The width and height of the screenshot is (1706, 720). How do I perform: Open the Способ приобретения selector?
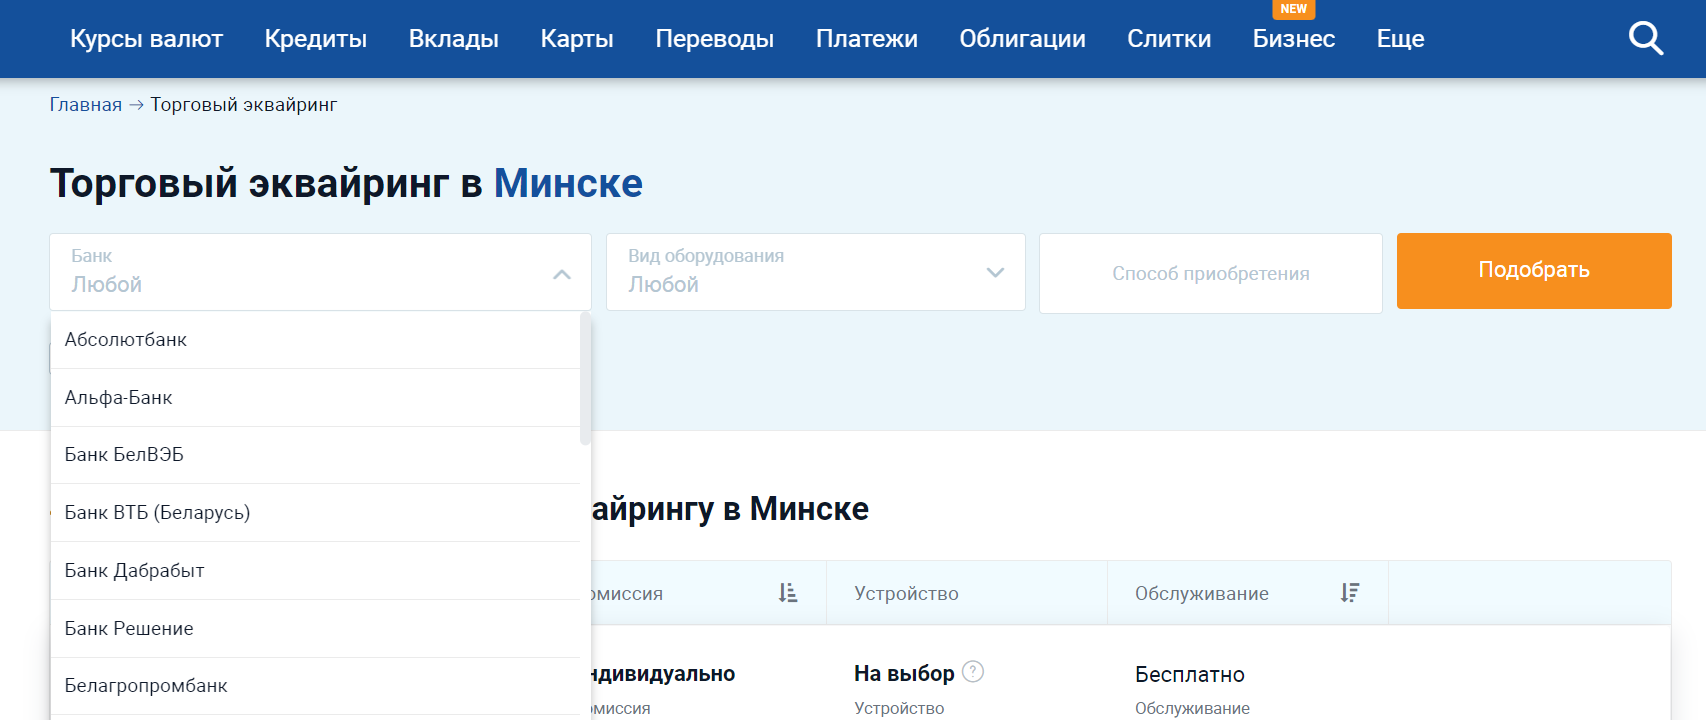(1210, 273)
